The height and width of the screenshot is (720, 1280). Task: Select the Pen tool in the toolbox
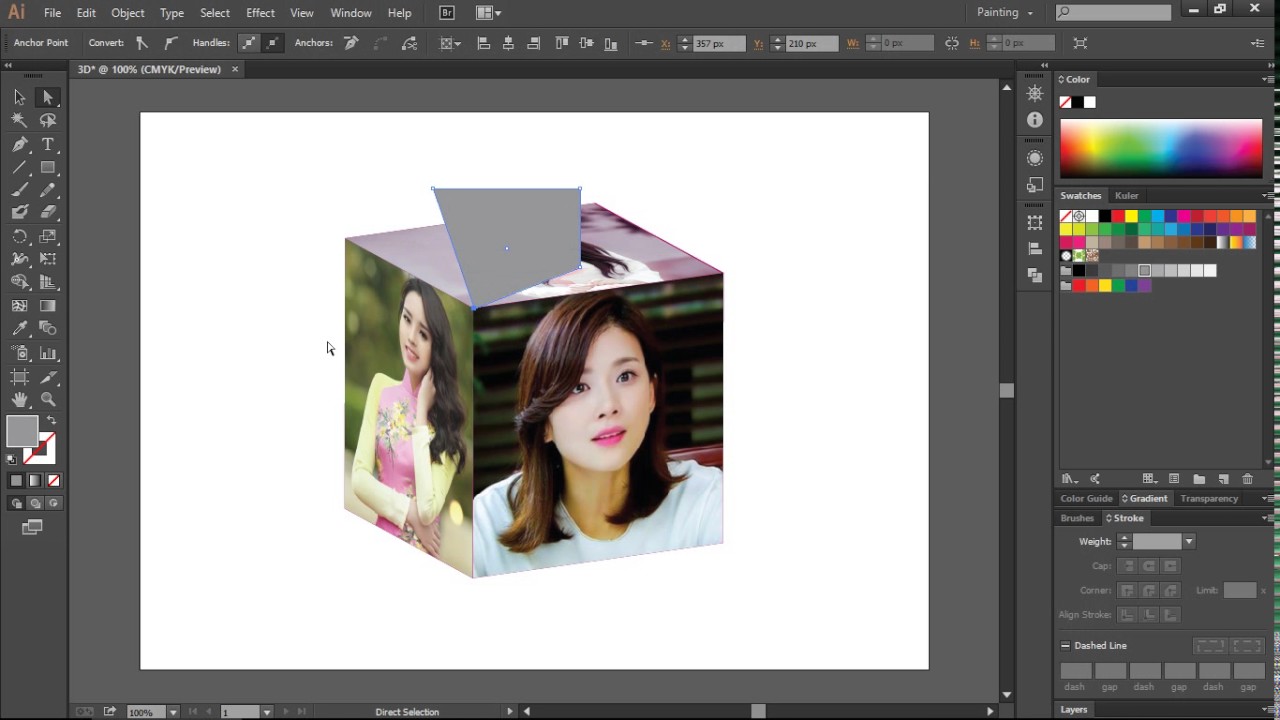pos(19,144)
